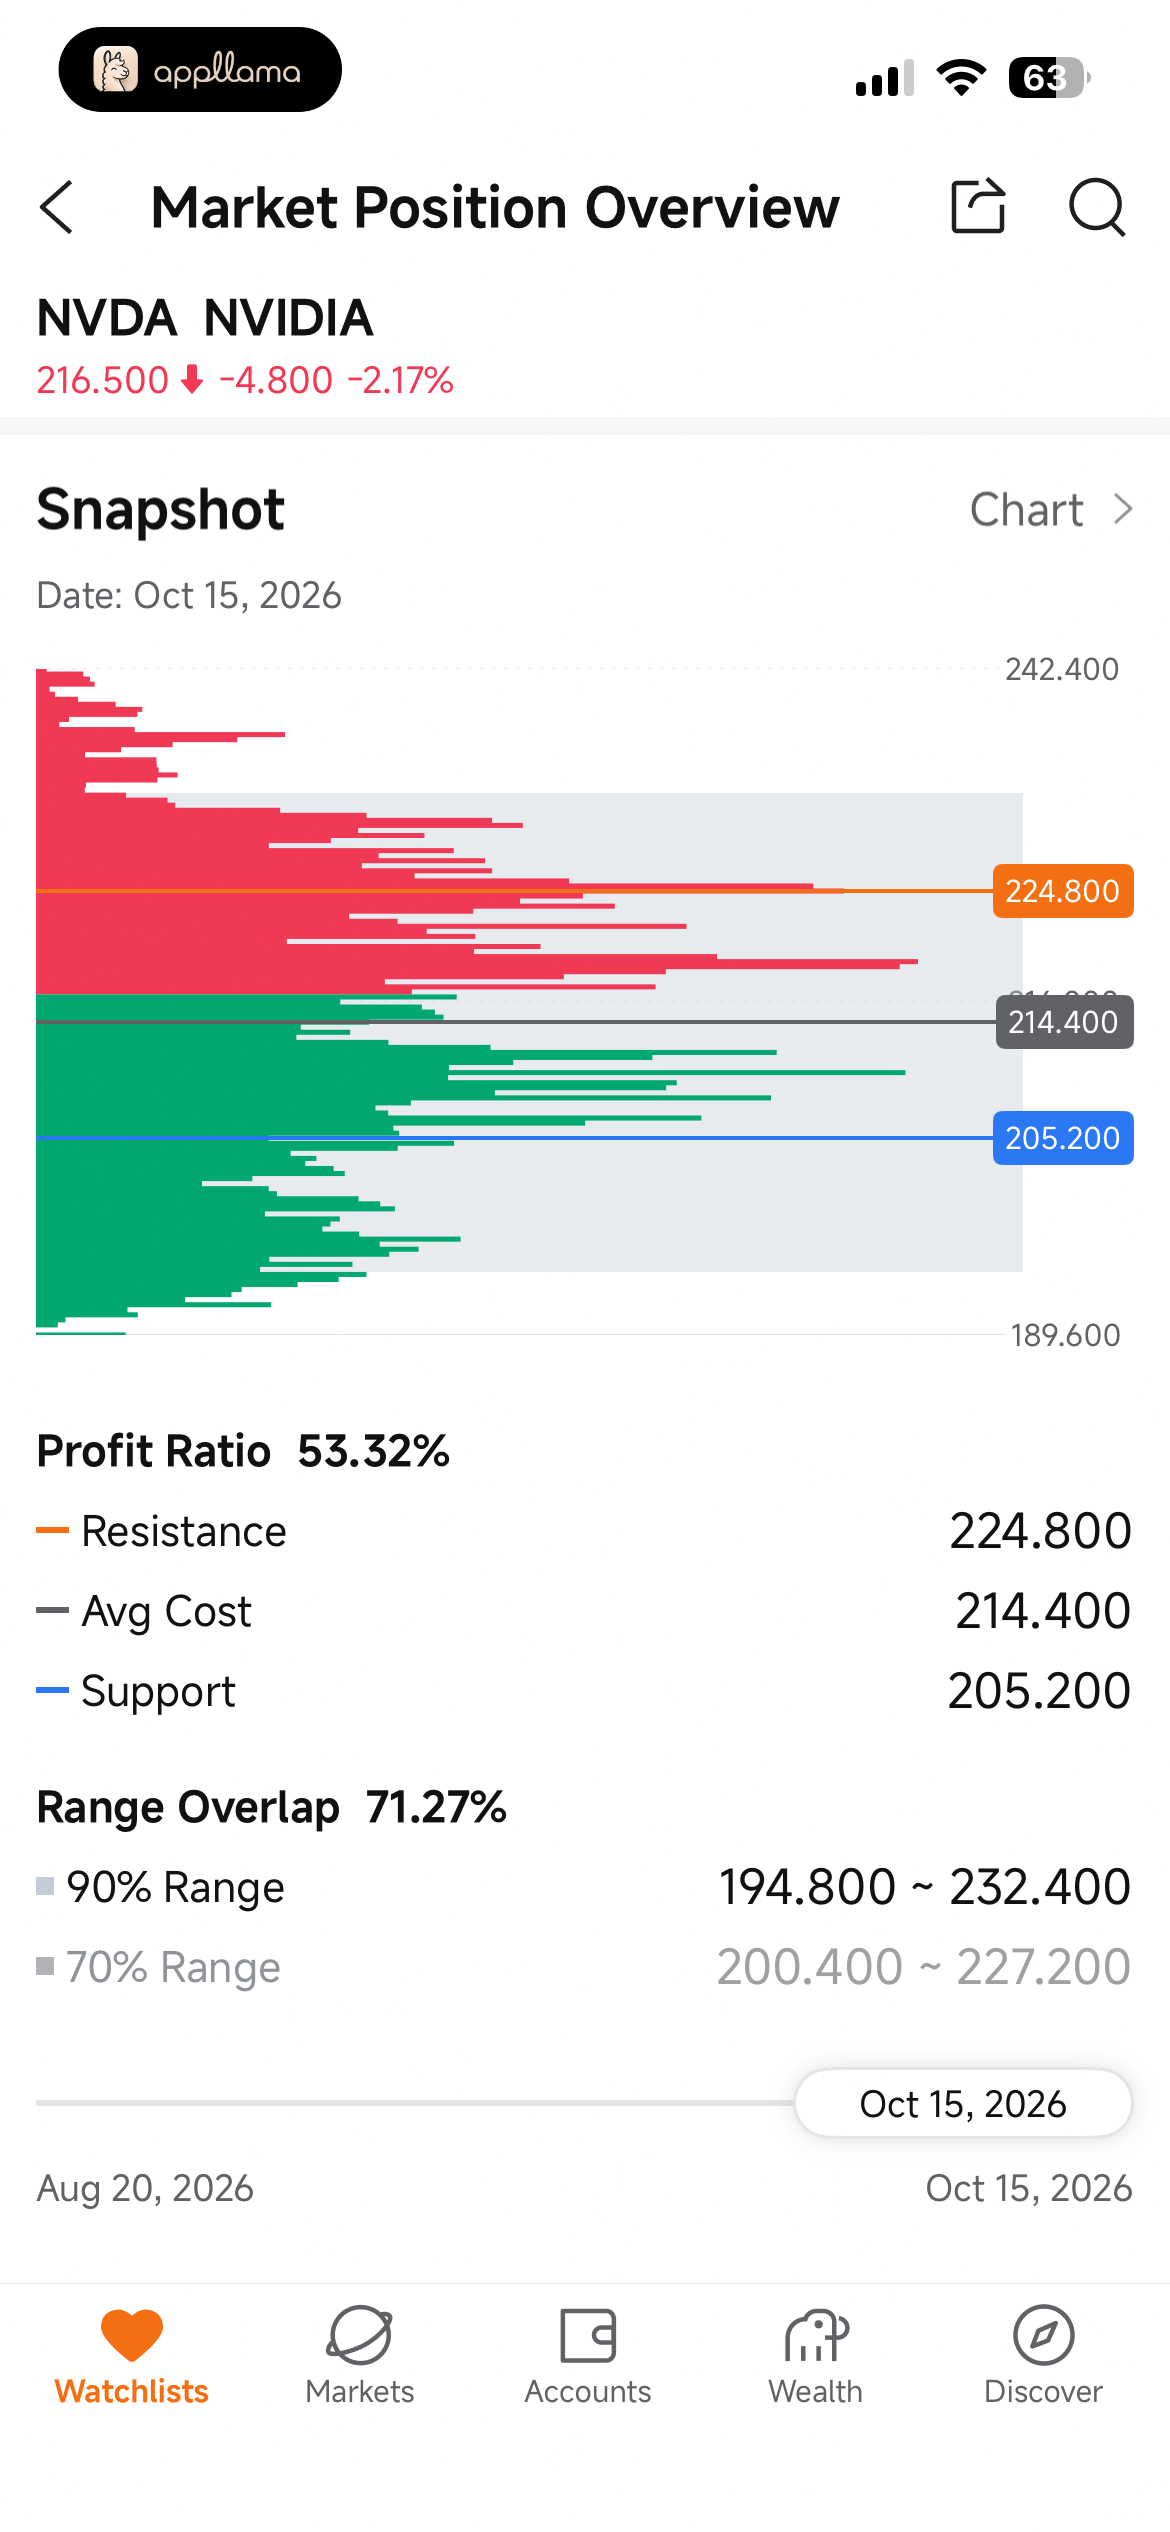Select the 90% Range row label
This screenshot has height=2532, width=1170.
tap(175, 1887)
